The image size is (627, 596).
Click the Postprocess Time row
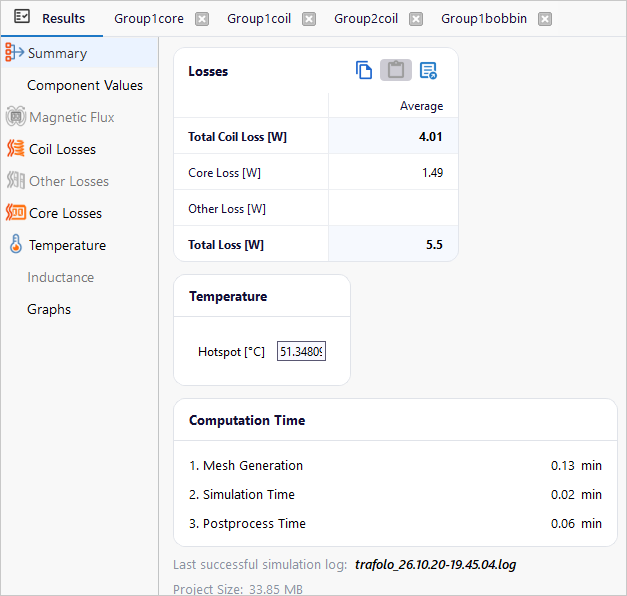point(395,524)
